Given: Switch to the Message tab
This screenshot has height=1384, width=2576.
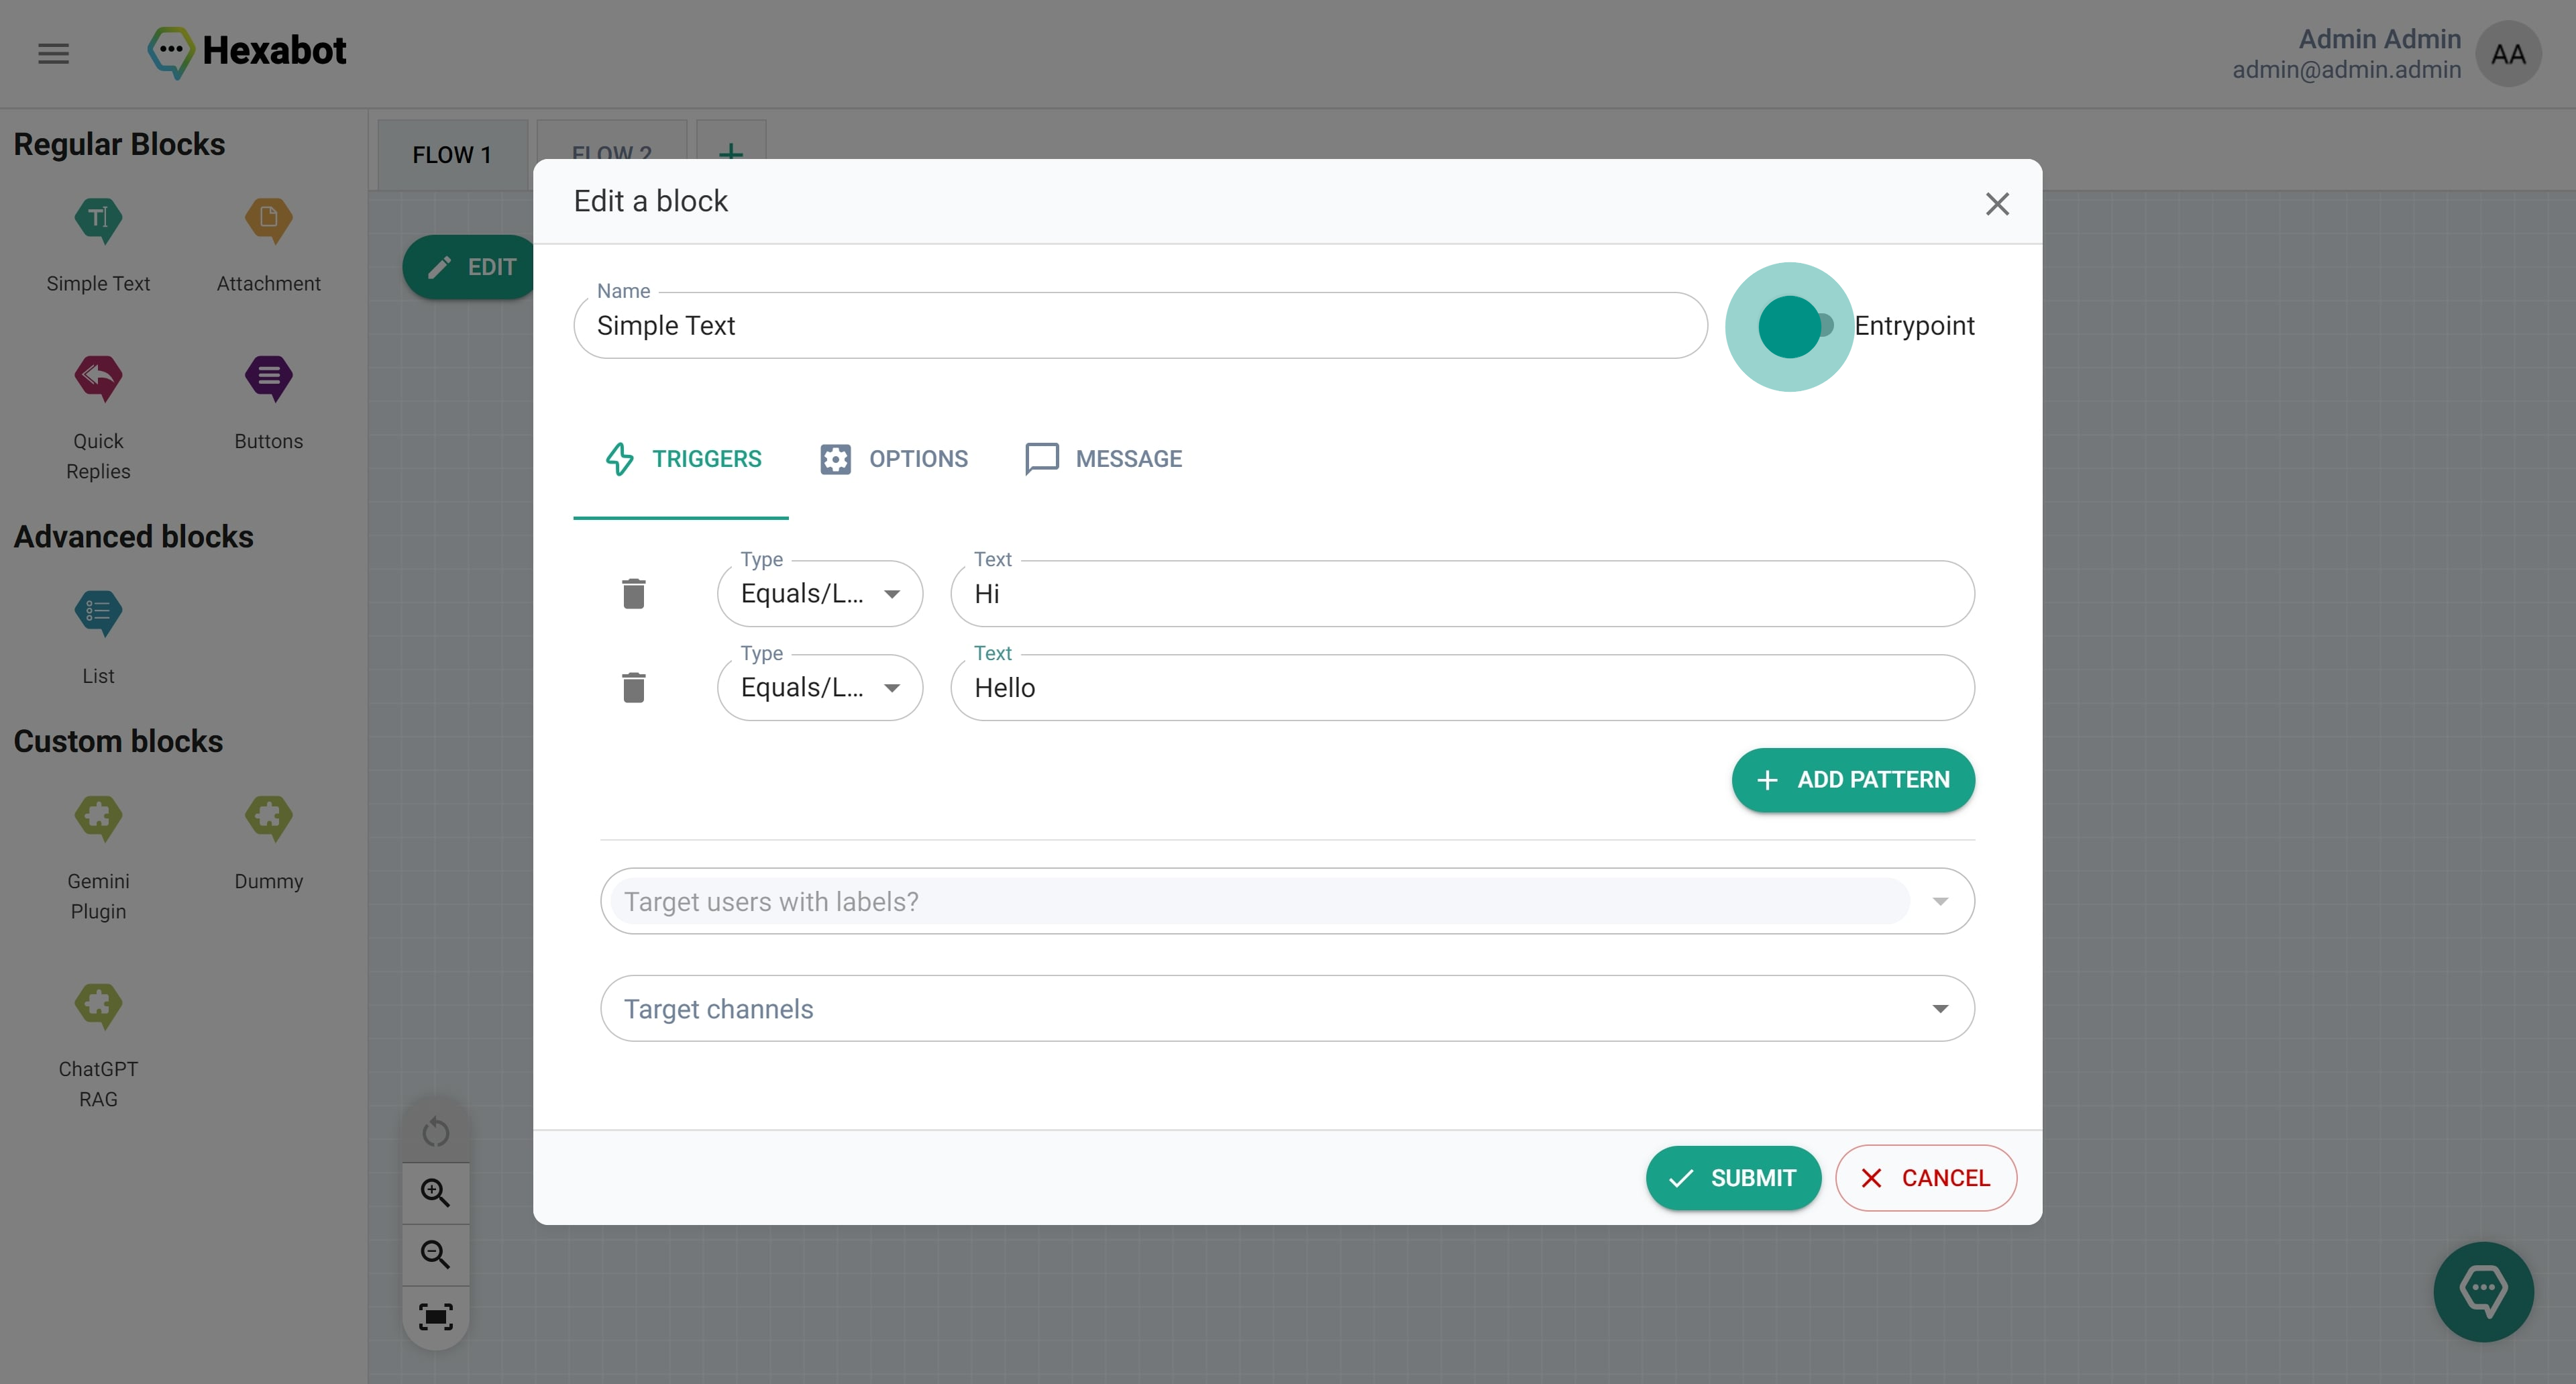Looking at the screenshot, I should 1104,459.
